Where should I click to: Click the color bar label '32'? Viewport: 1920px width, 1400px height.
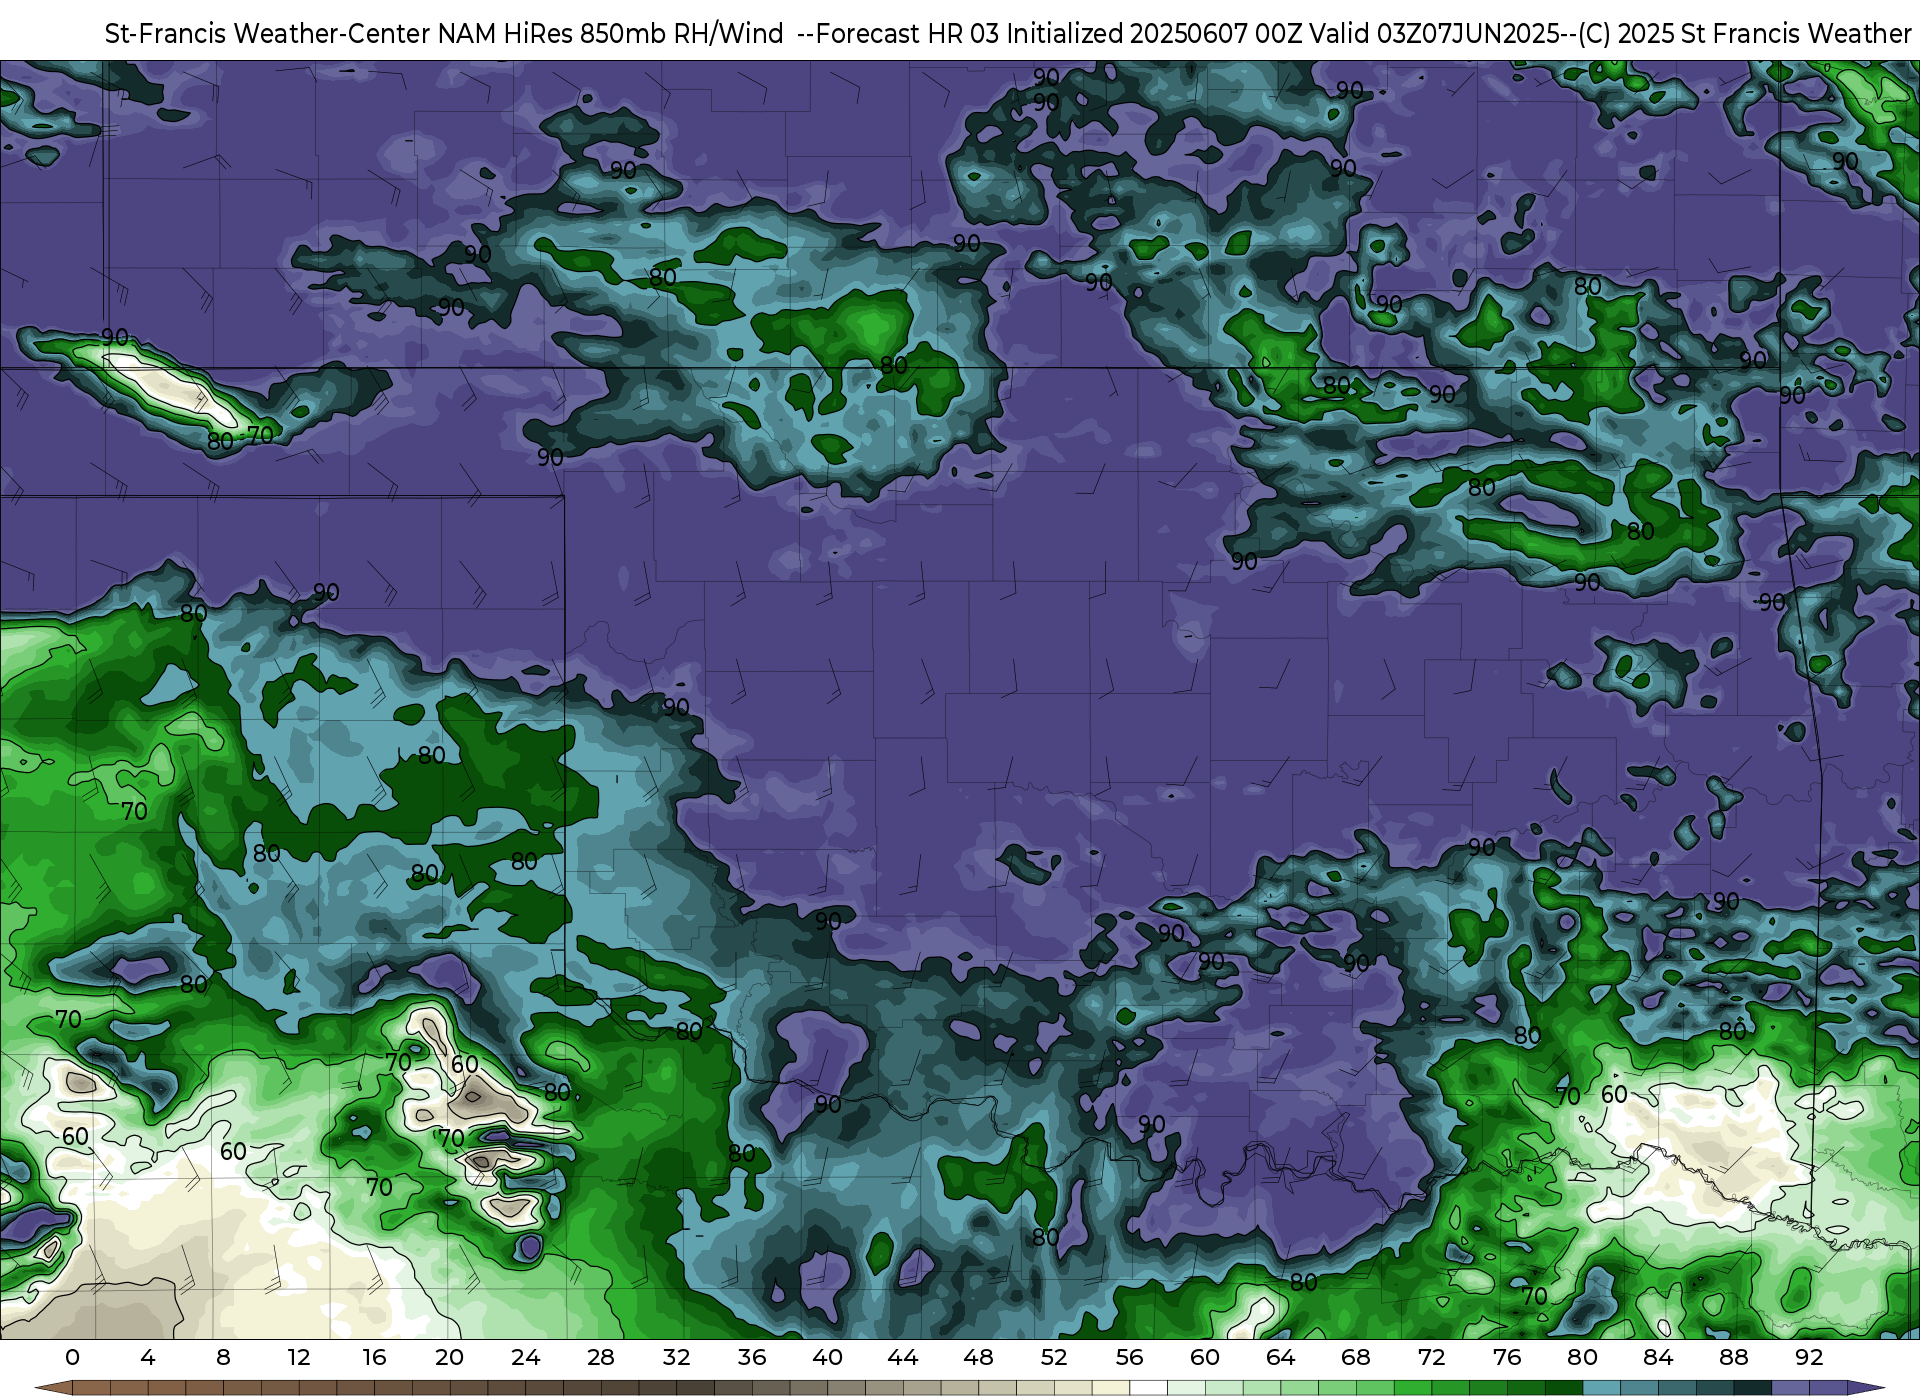tap(676, 1357)
